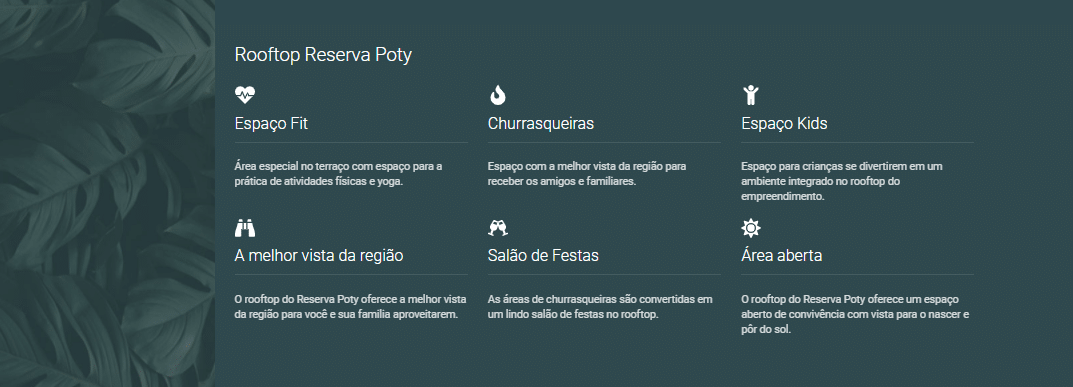This screenshot has width=1073, height=387.
Task: Click the Rooftop Reserva Poty section title
Action: pos(323,55)
